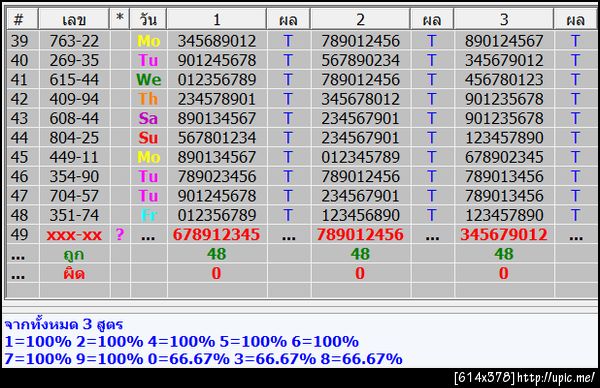This screenshot has height=388, width=600.
Task: Click the red prediction '345679012' in row 49
Action: tap(504, 234)
